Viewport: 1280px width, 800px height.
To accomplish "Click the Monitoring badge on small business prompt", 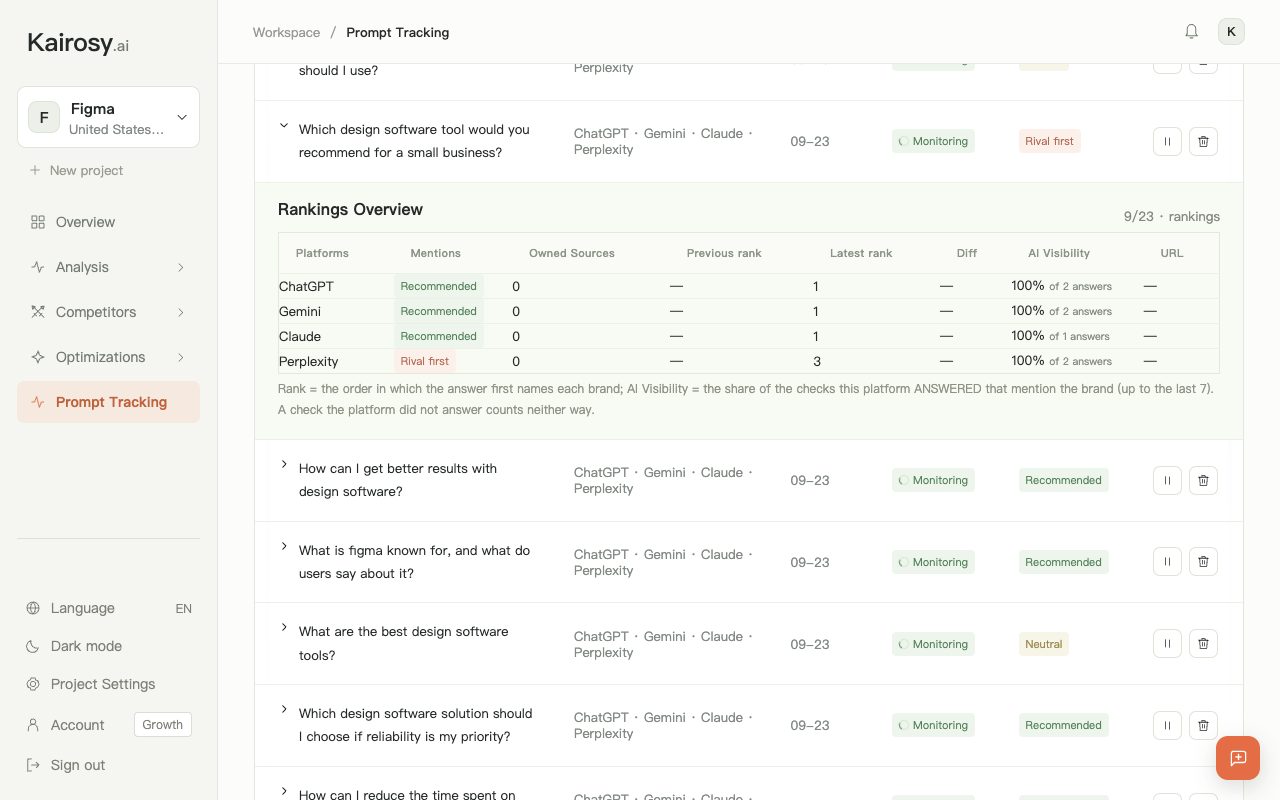I will (933, 141).
